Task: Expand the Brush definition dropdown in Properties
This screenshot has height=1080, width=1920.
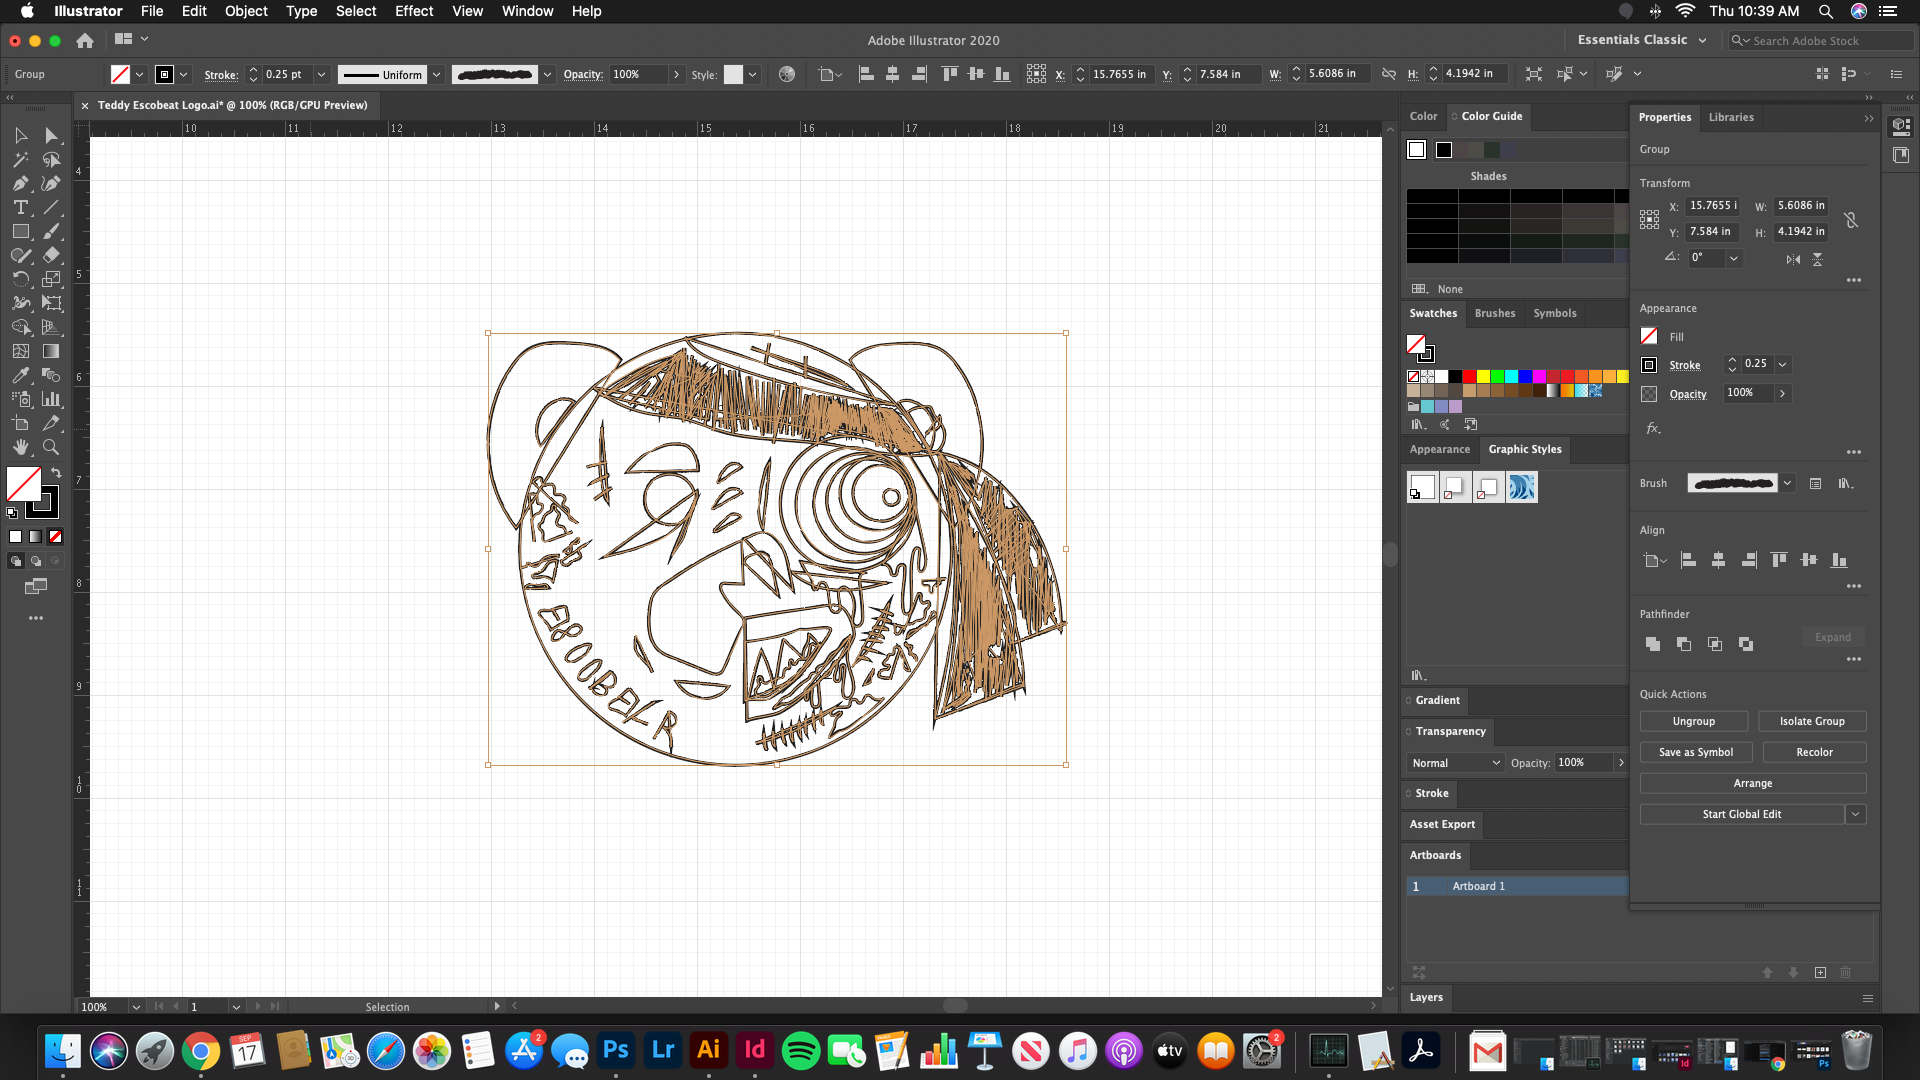Action: (1787, 483)
